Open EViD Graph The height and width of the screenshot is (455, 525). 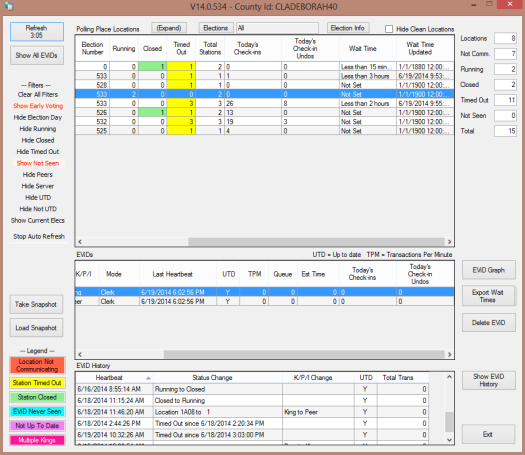click(489, 270)
